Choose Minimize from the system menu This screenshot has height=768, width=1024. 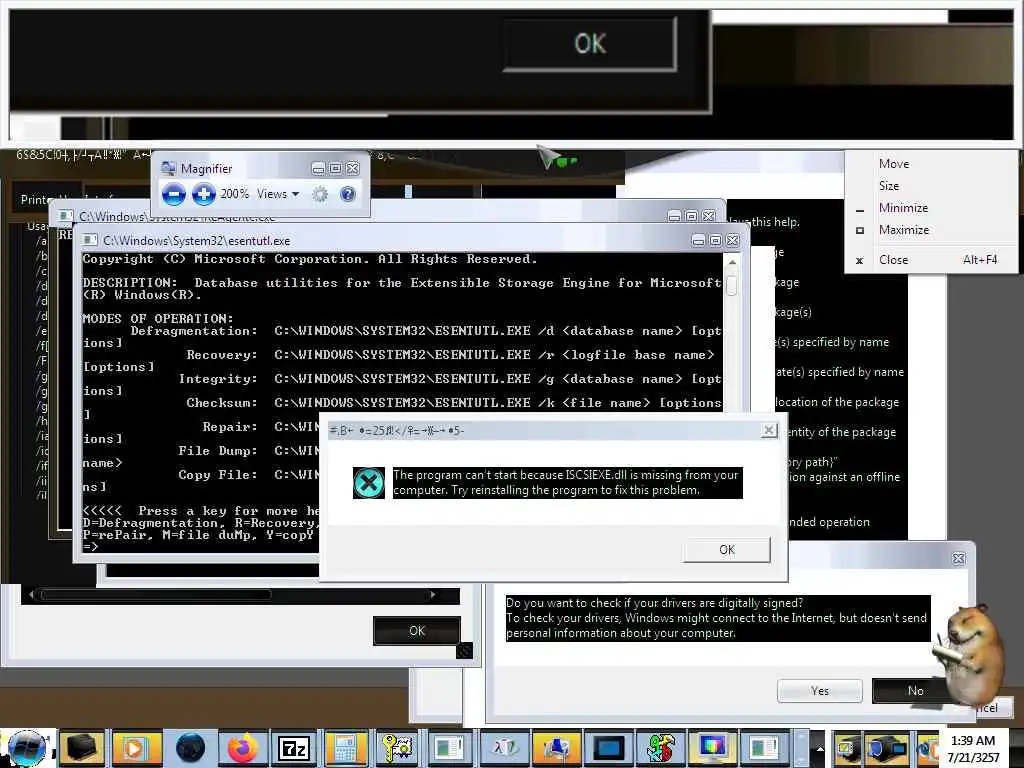click(903, 208)
